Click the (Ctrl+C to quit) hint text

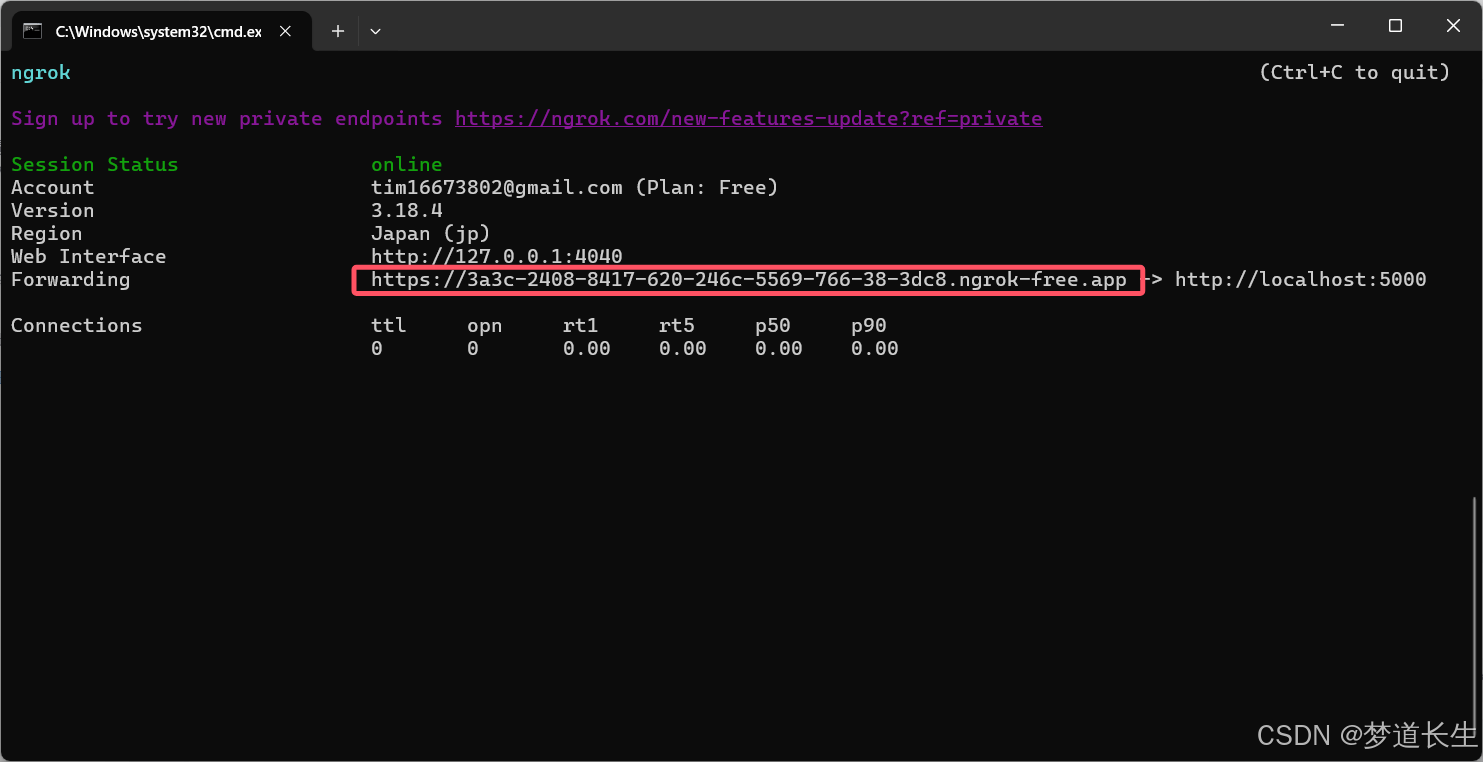coord(1355,72)
